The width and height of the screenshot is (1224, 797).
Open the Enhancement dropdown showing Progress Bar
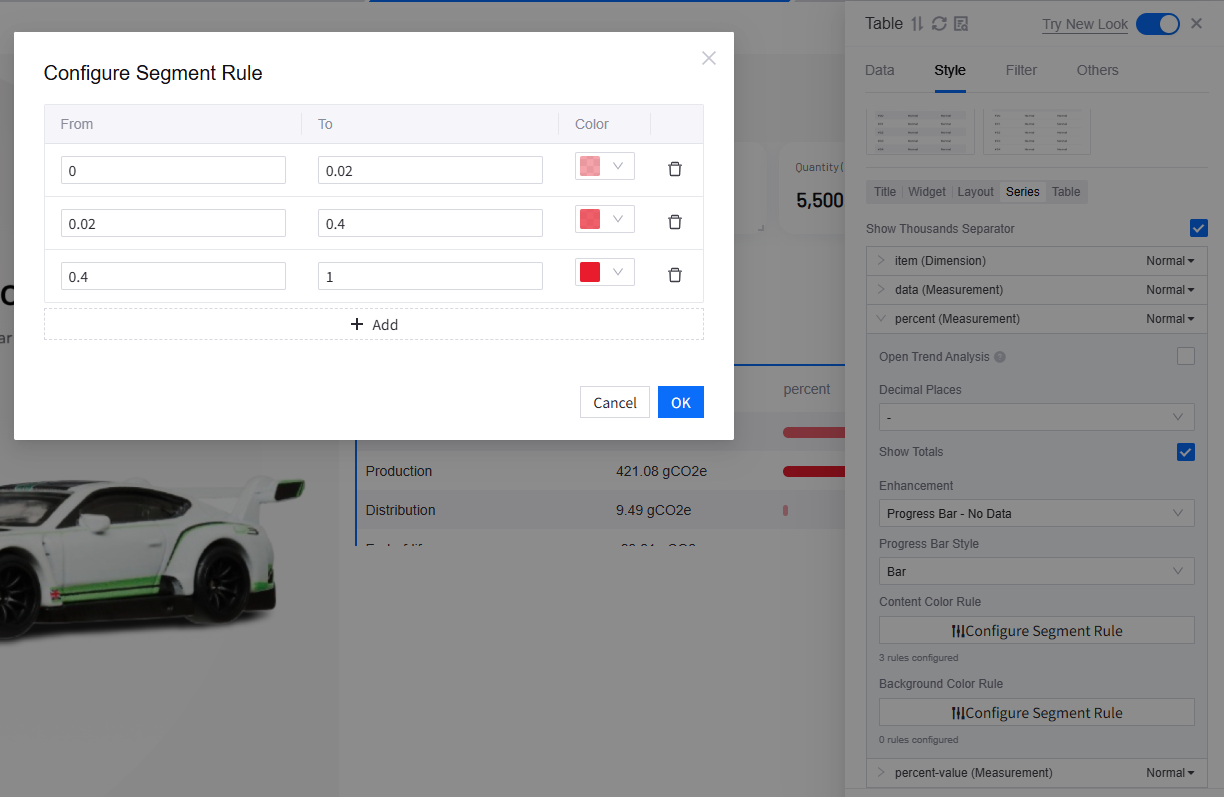click(x=1036, y=513)
